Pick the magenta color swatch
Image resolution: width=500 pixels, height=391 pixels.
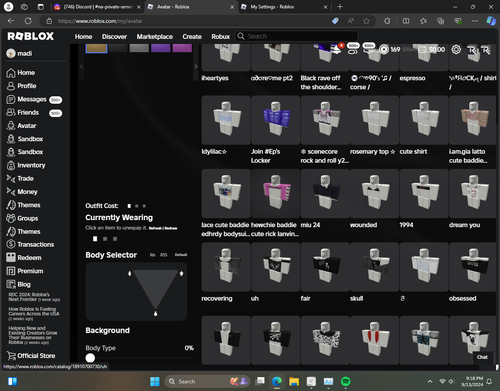point(182,48)
